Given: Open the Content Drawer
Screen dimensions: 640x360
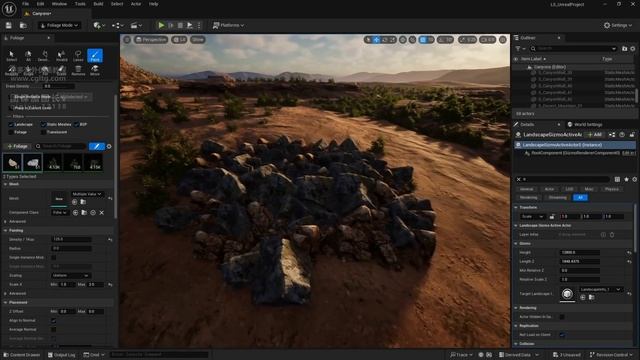Looking at the screenshot, I should 22,355.
